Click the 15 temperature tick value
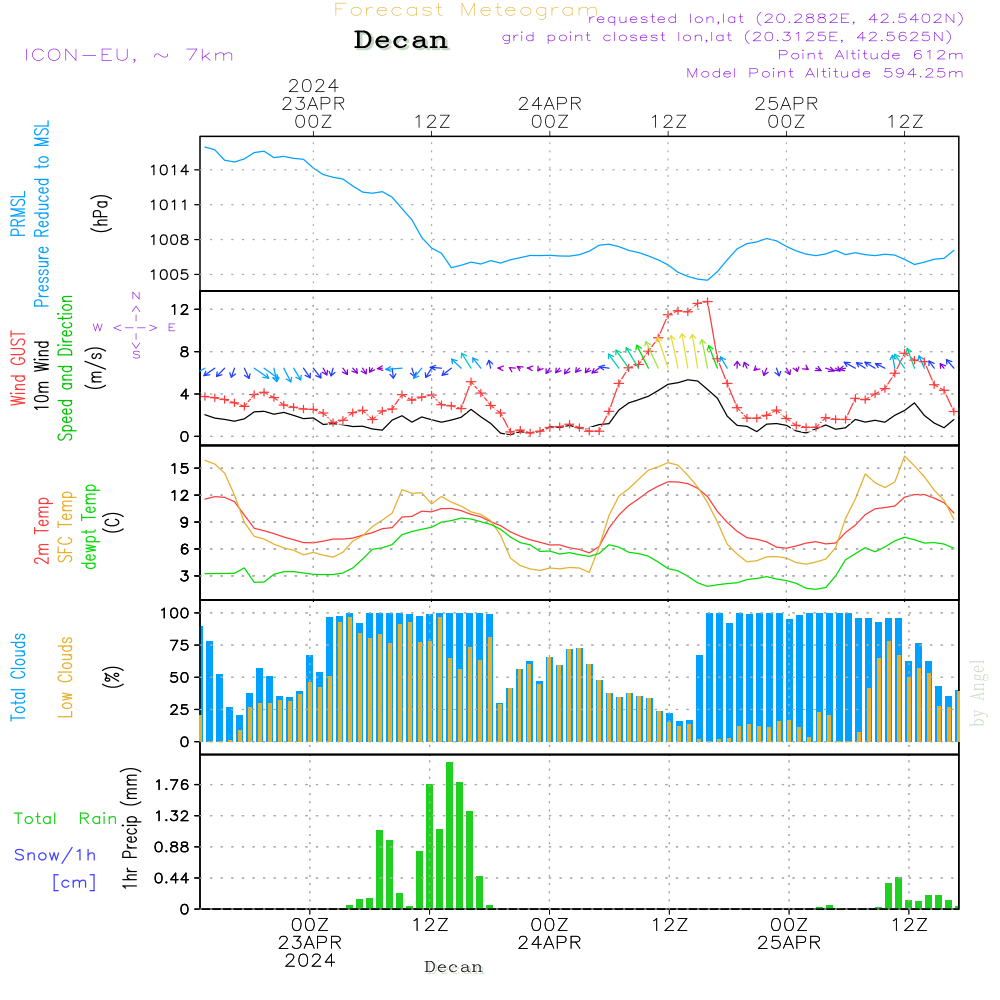Screen dimensions: 1000x1000 tap(180, 469)
